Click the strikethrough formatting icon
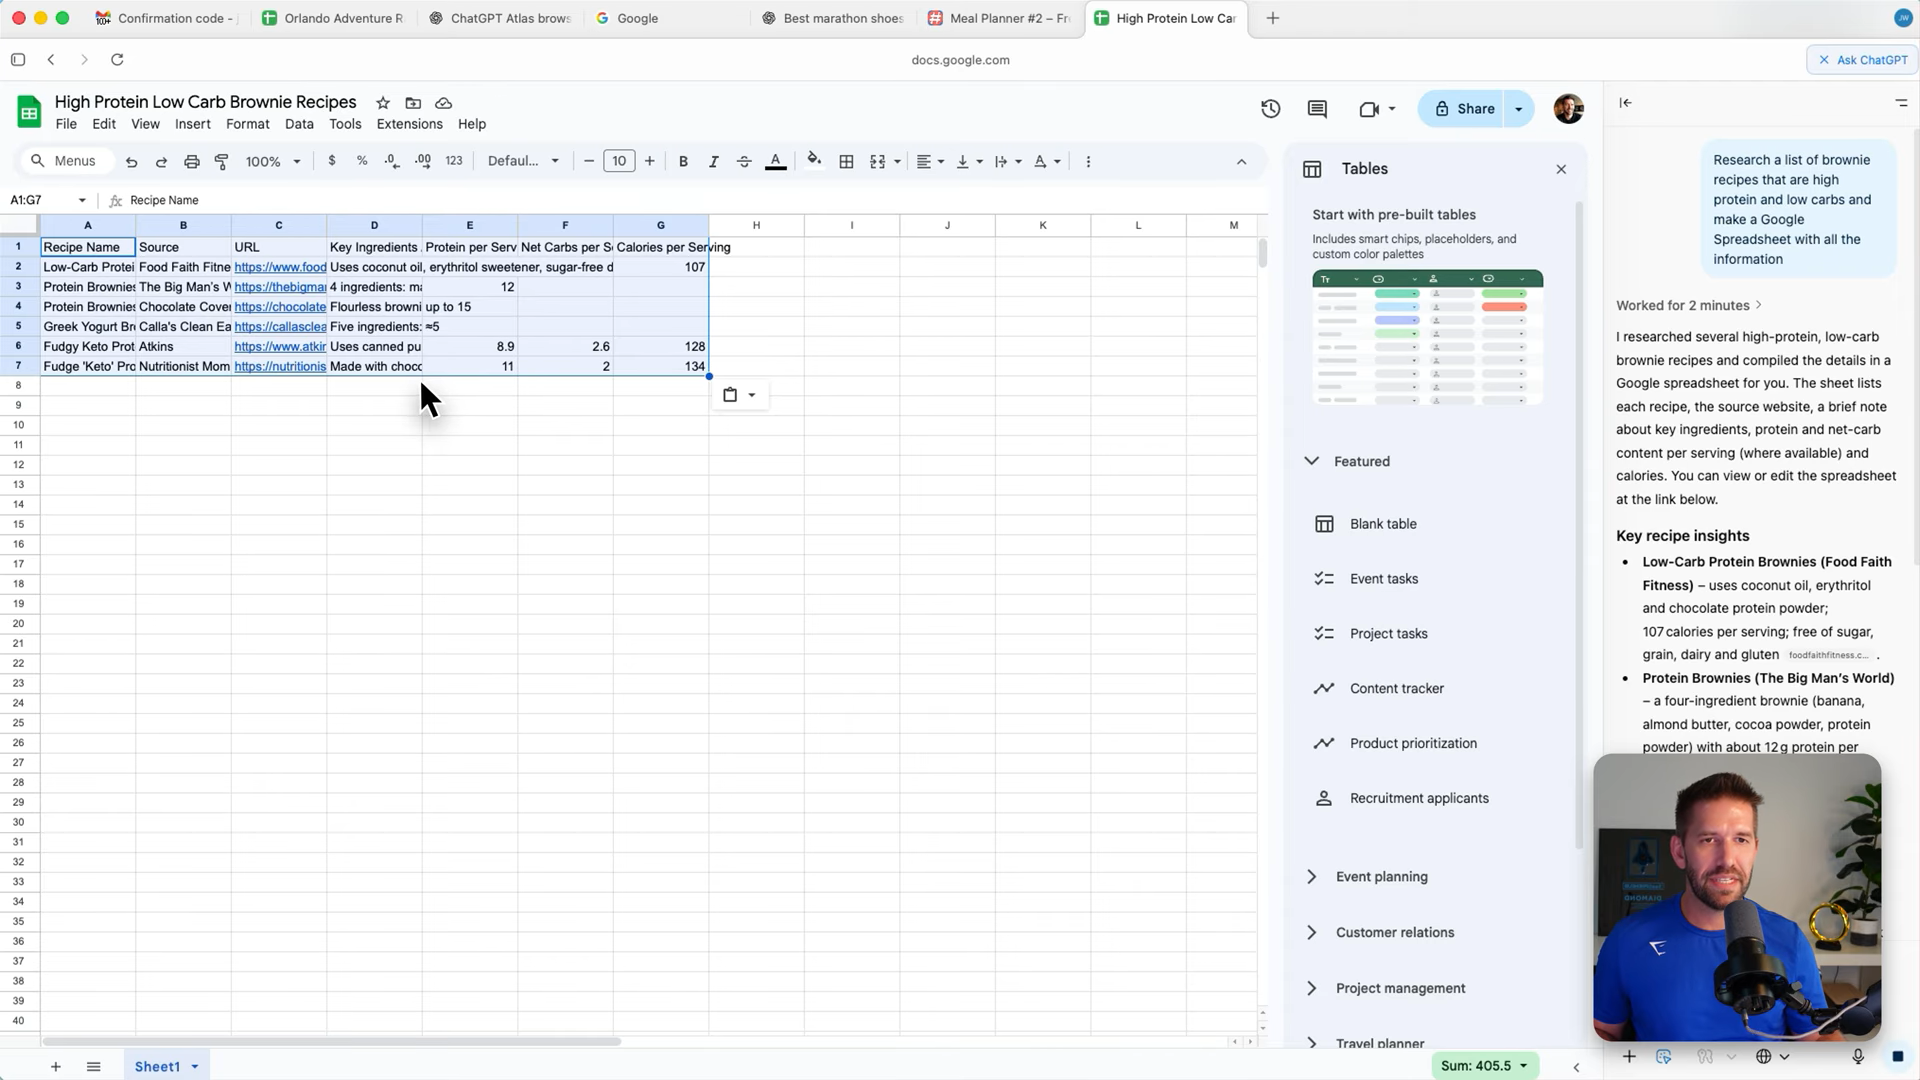The height and width of the screenshot is (1080, 1920). (x=744, y=161)
